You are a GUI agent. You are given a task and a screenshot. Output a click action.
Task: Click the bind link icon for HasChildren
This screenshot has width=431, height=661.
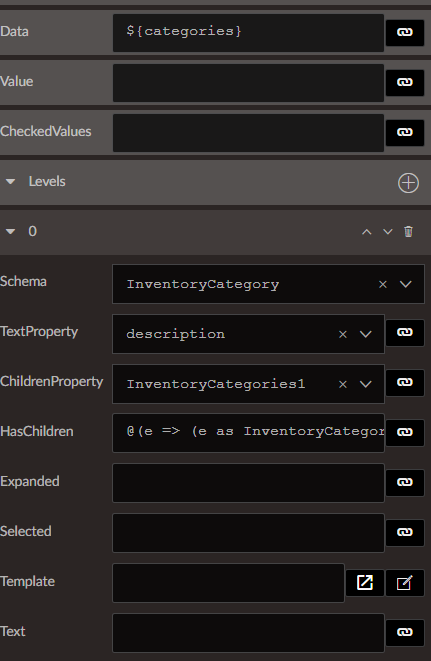404,432
